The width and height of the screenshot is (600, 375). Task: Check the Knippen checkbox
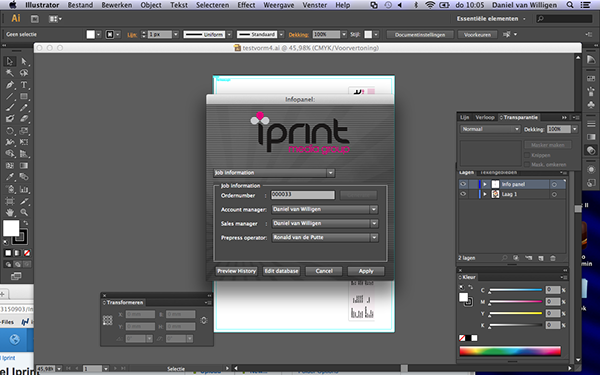tap(527, 155)
